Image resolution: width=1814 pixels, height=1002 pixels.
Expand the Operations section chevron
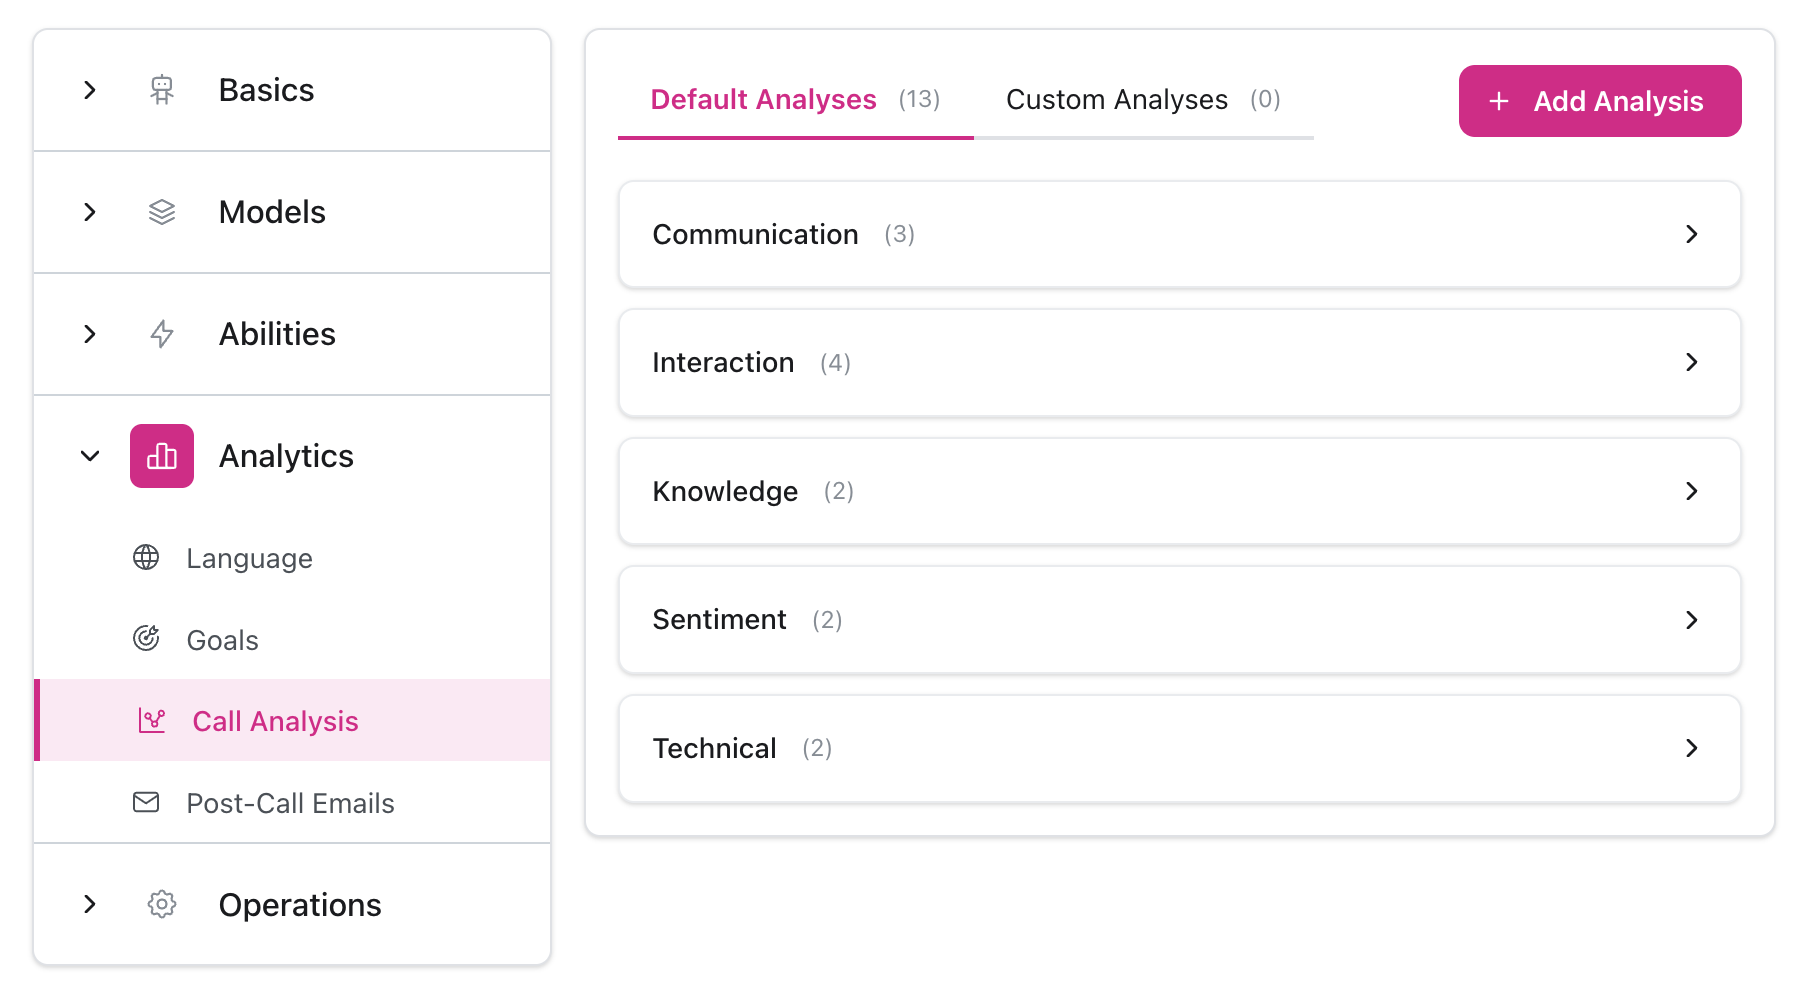(x=90, y=904)
